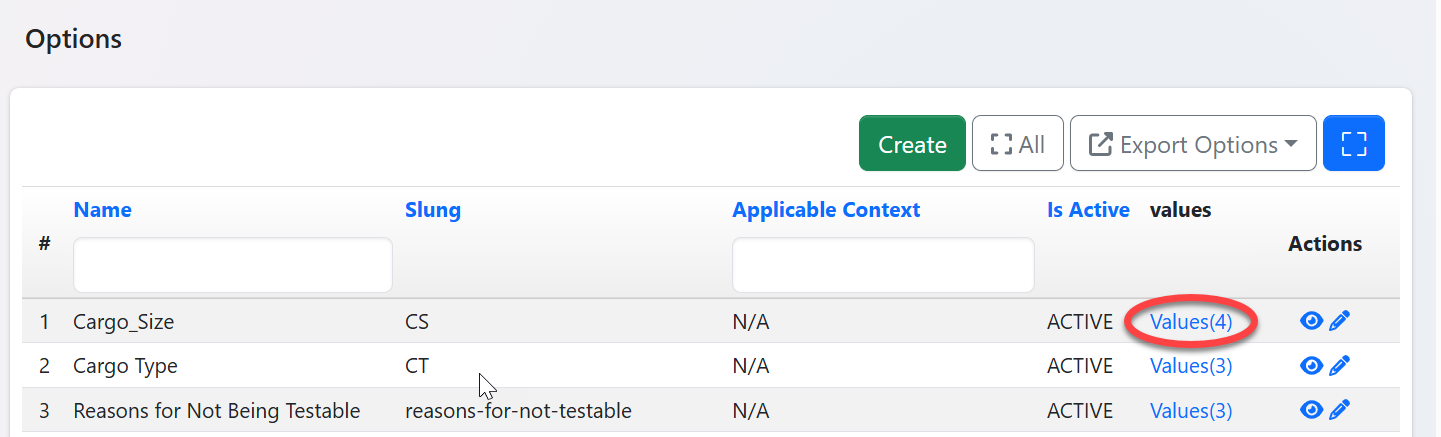Click the blue fullscreen toggle button
This screenshot has height=437, width=1441.
[1353, 144]
